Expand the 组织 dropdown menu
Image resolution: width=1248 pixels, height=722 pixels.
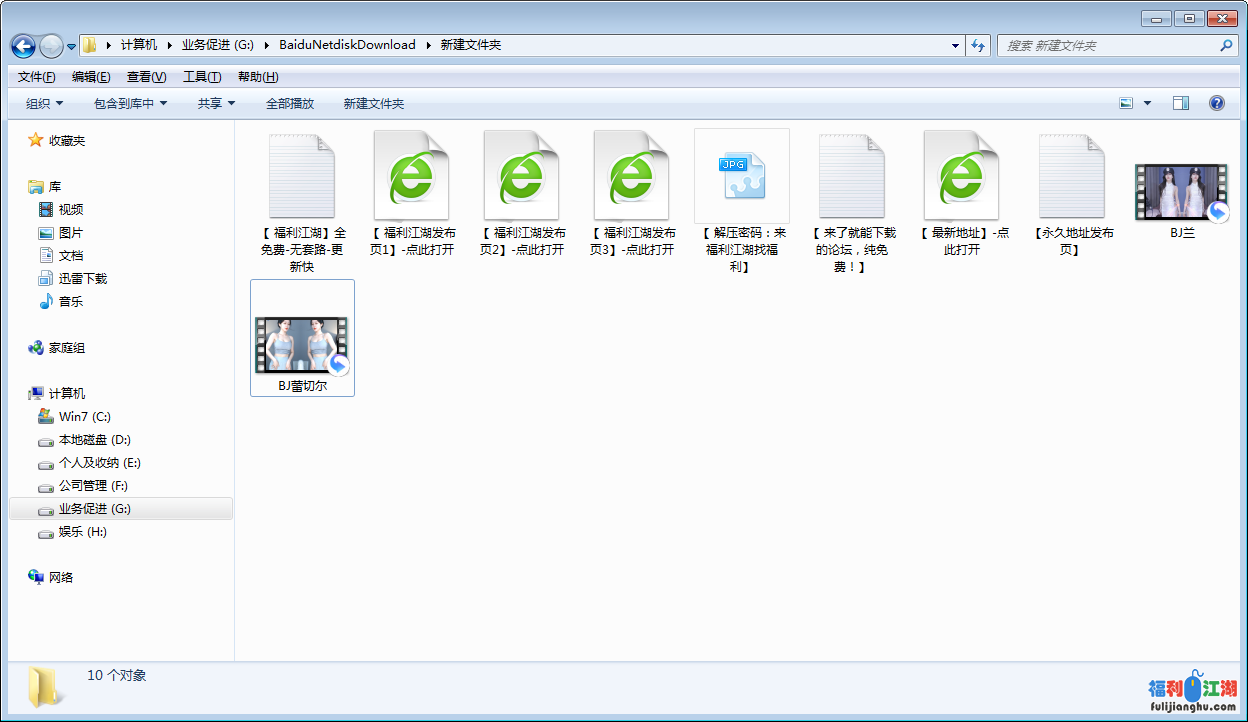tap(44, 104)
